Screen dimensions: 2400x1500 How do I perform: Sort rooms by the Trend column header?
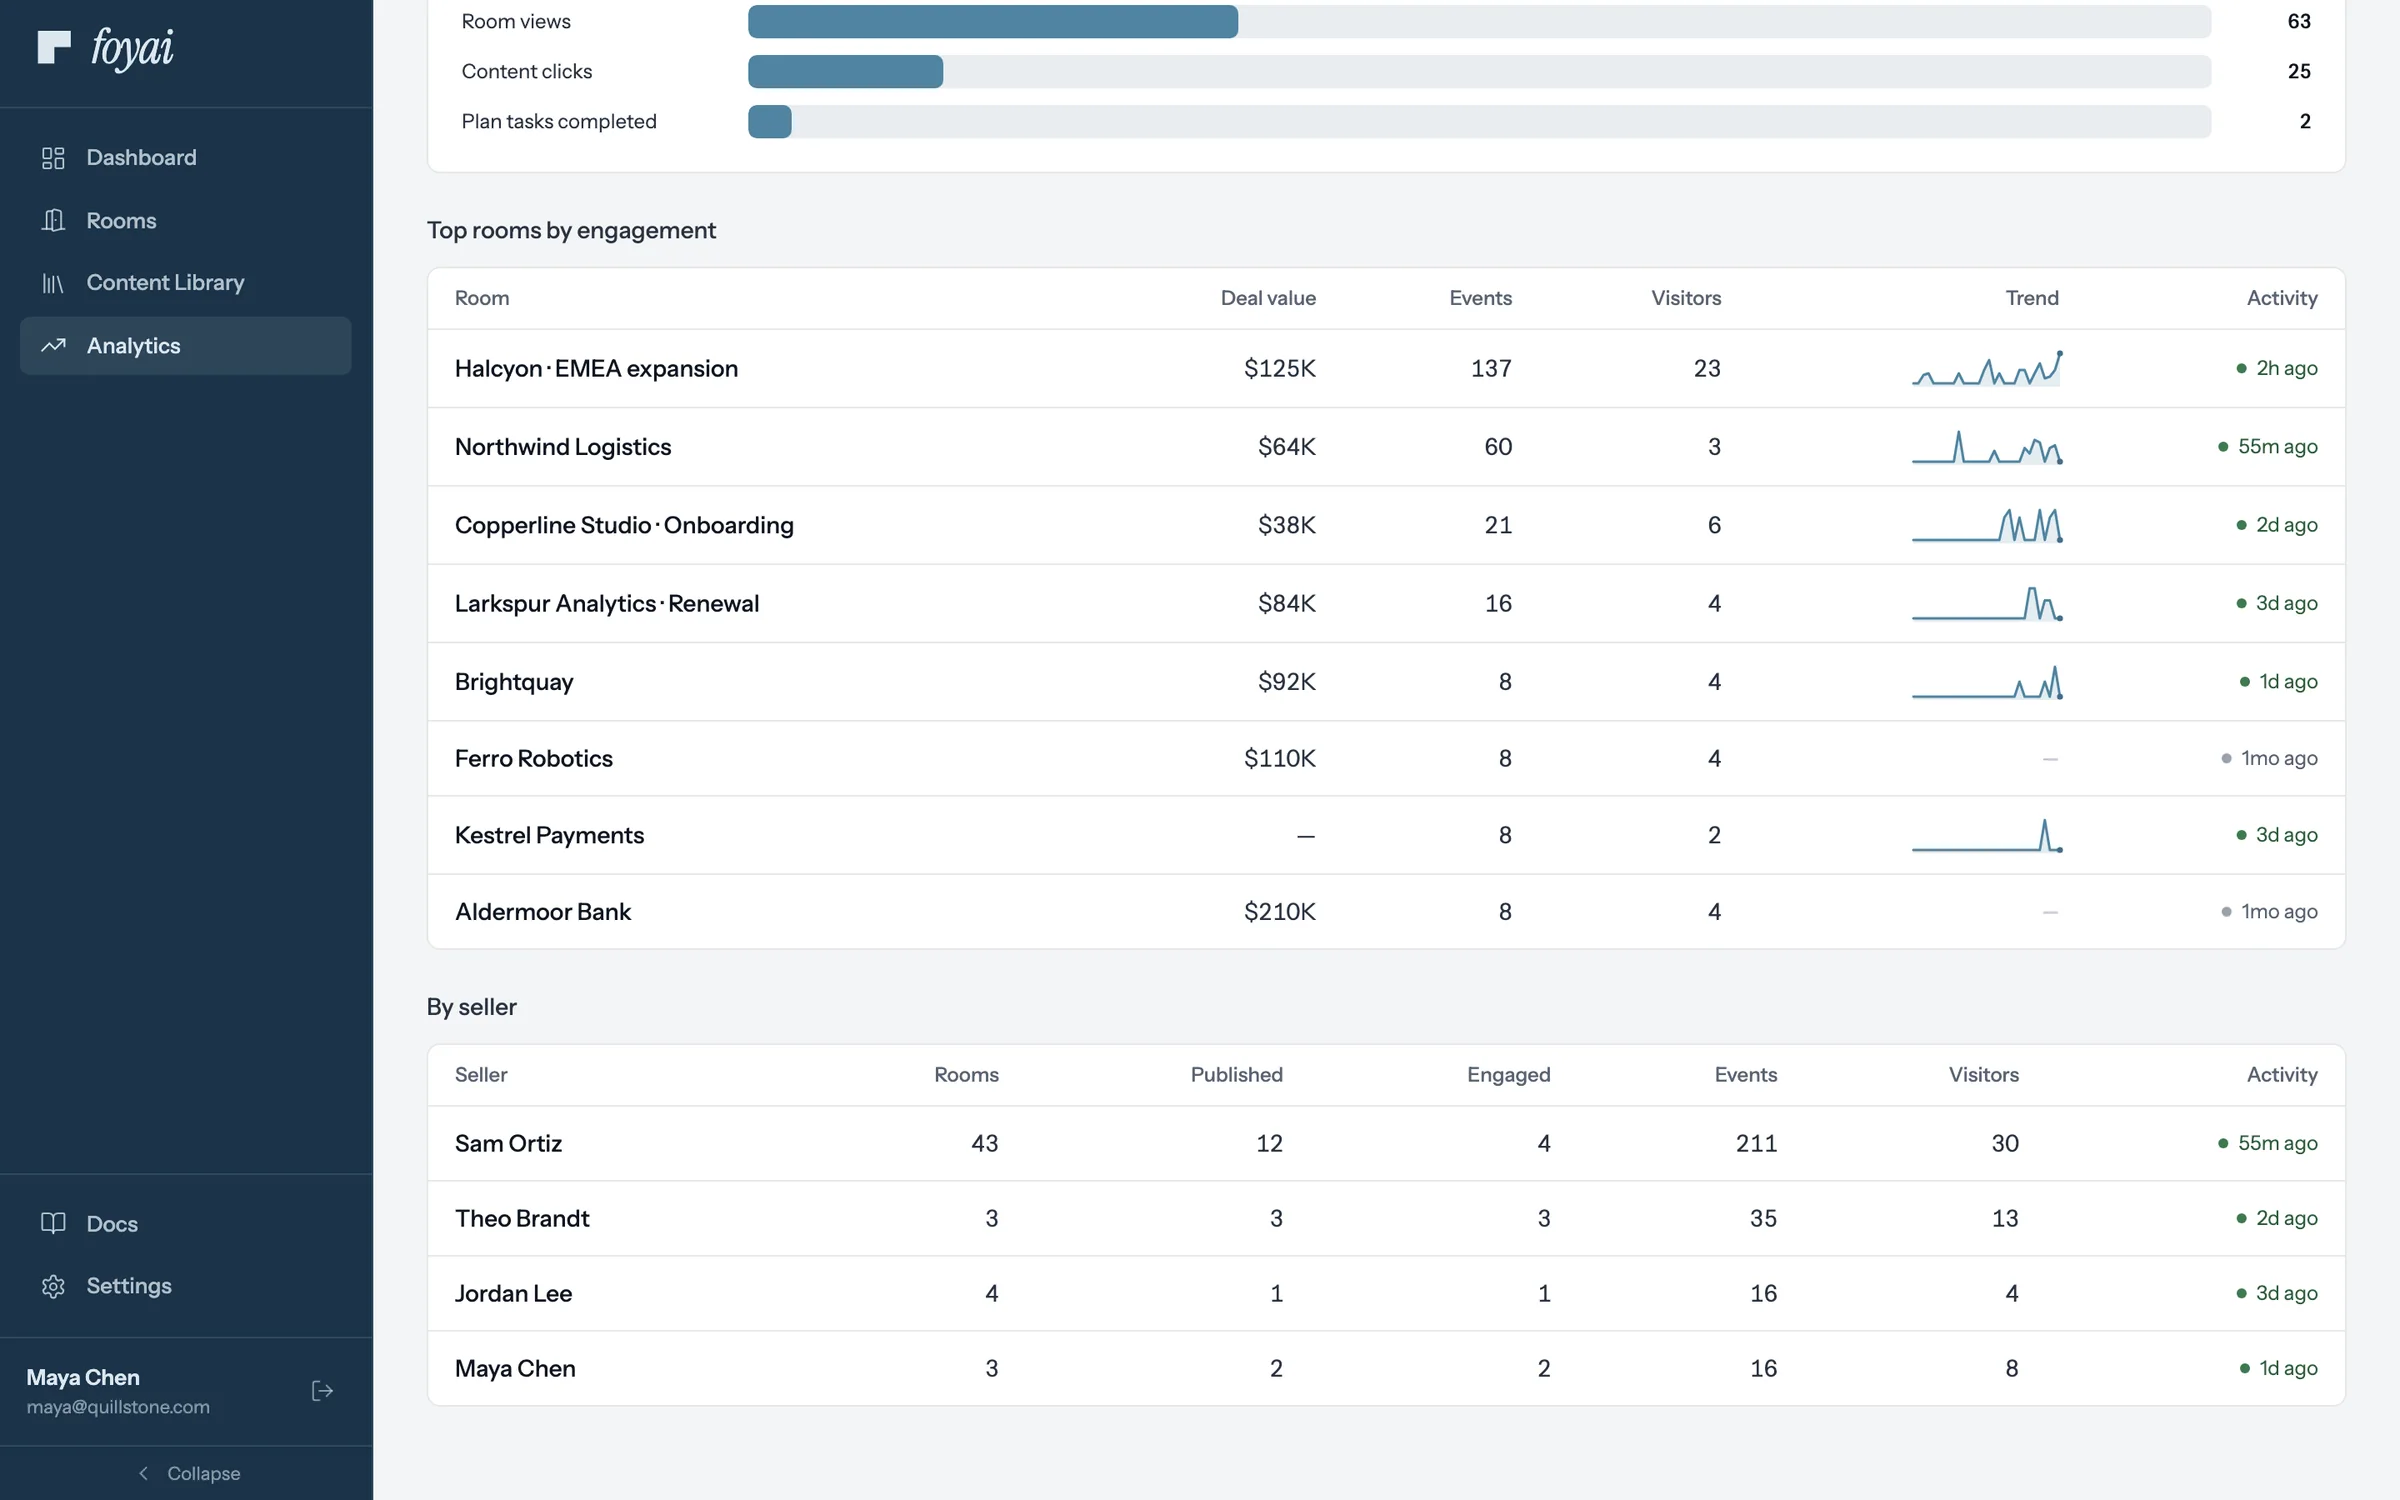(x=2031, y=298)
